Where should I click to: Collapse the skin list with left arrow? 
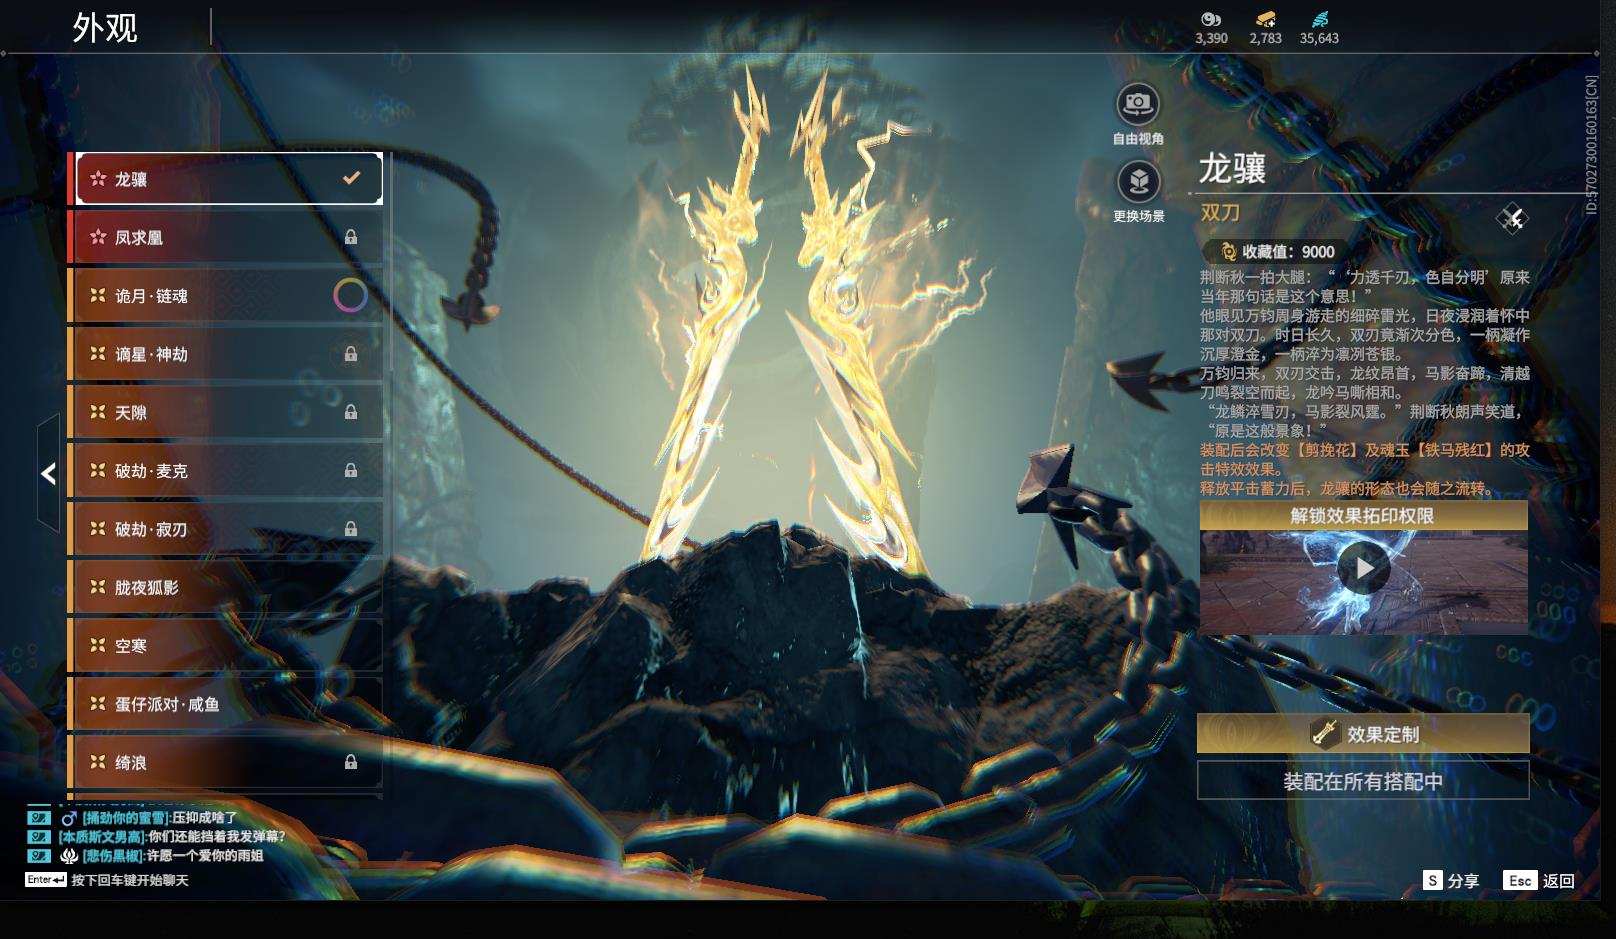point(48,474)
